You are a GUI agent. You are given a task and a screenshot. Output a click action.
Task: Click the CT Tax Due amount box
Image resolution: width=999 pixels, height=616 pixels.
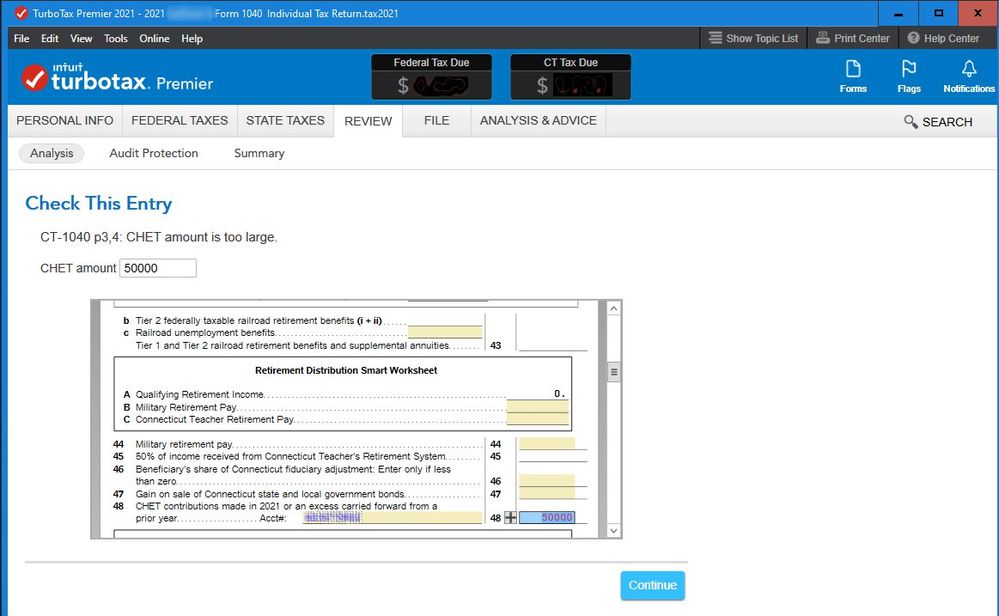click(570, 85)
